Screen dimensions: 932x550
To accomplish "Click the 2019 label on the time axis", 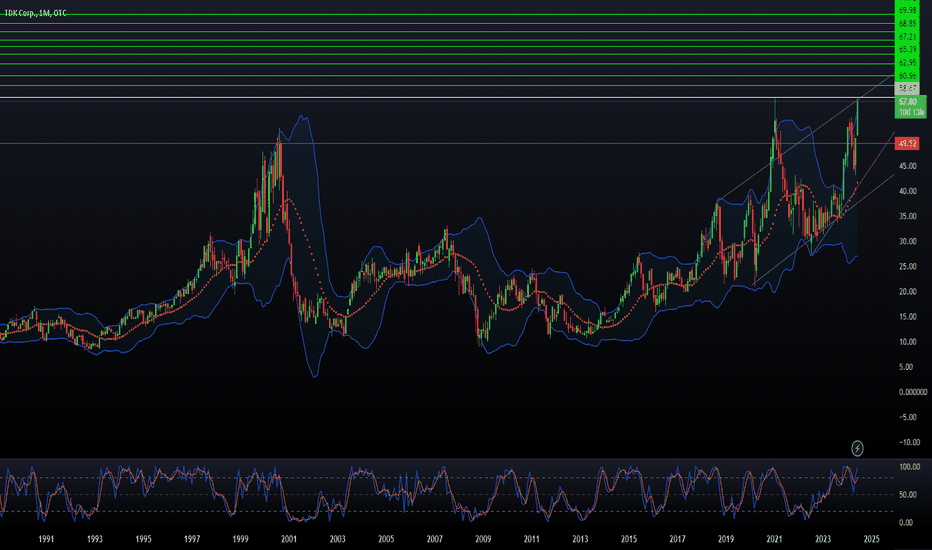I will (726, 539).
